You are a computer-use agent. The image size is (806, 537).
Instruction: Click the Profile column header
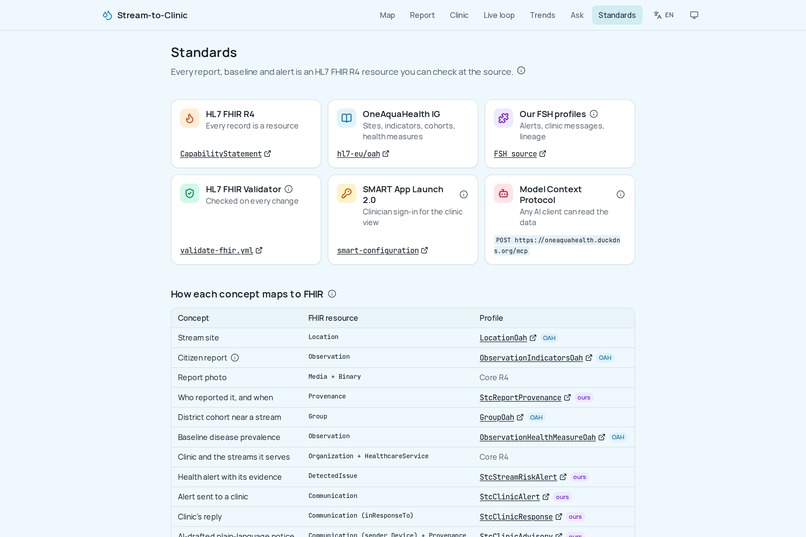click(x=491, y=318)
